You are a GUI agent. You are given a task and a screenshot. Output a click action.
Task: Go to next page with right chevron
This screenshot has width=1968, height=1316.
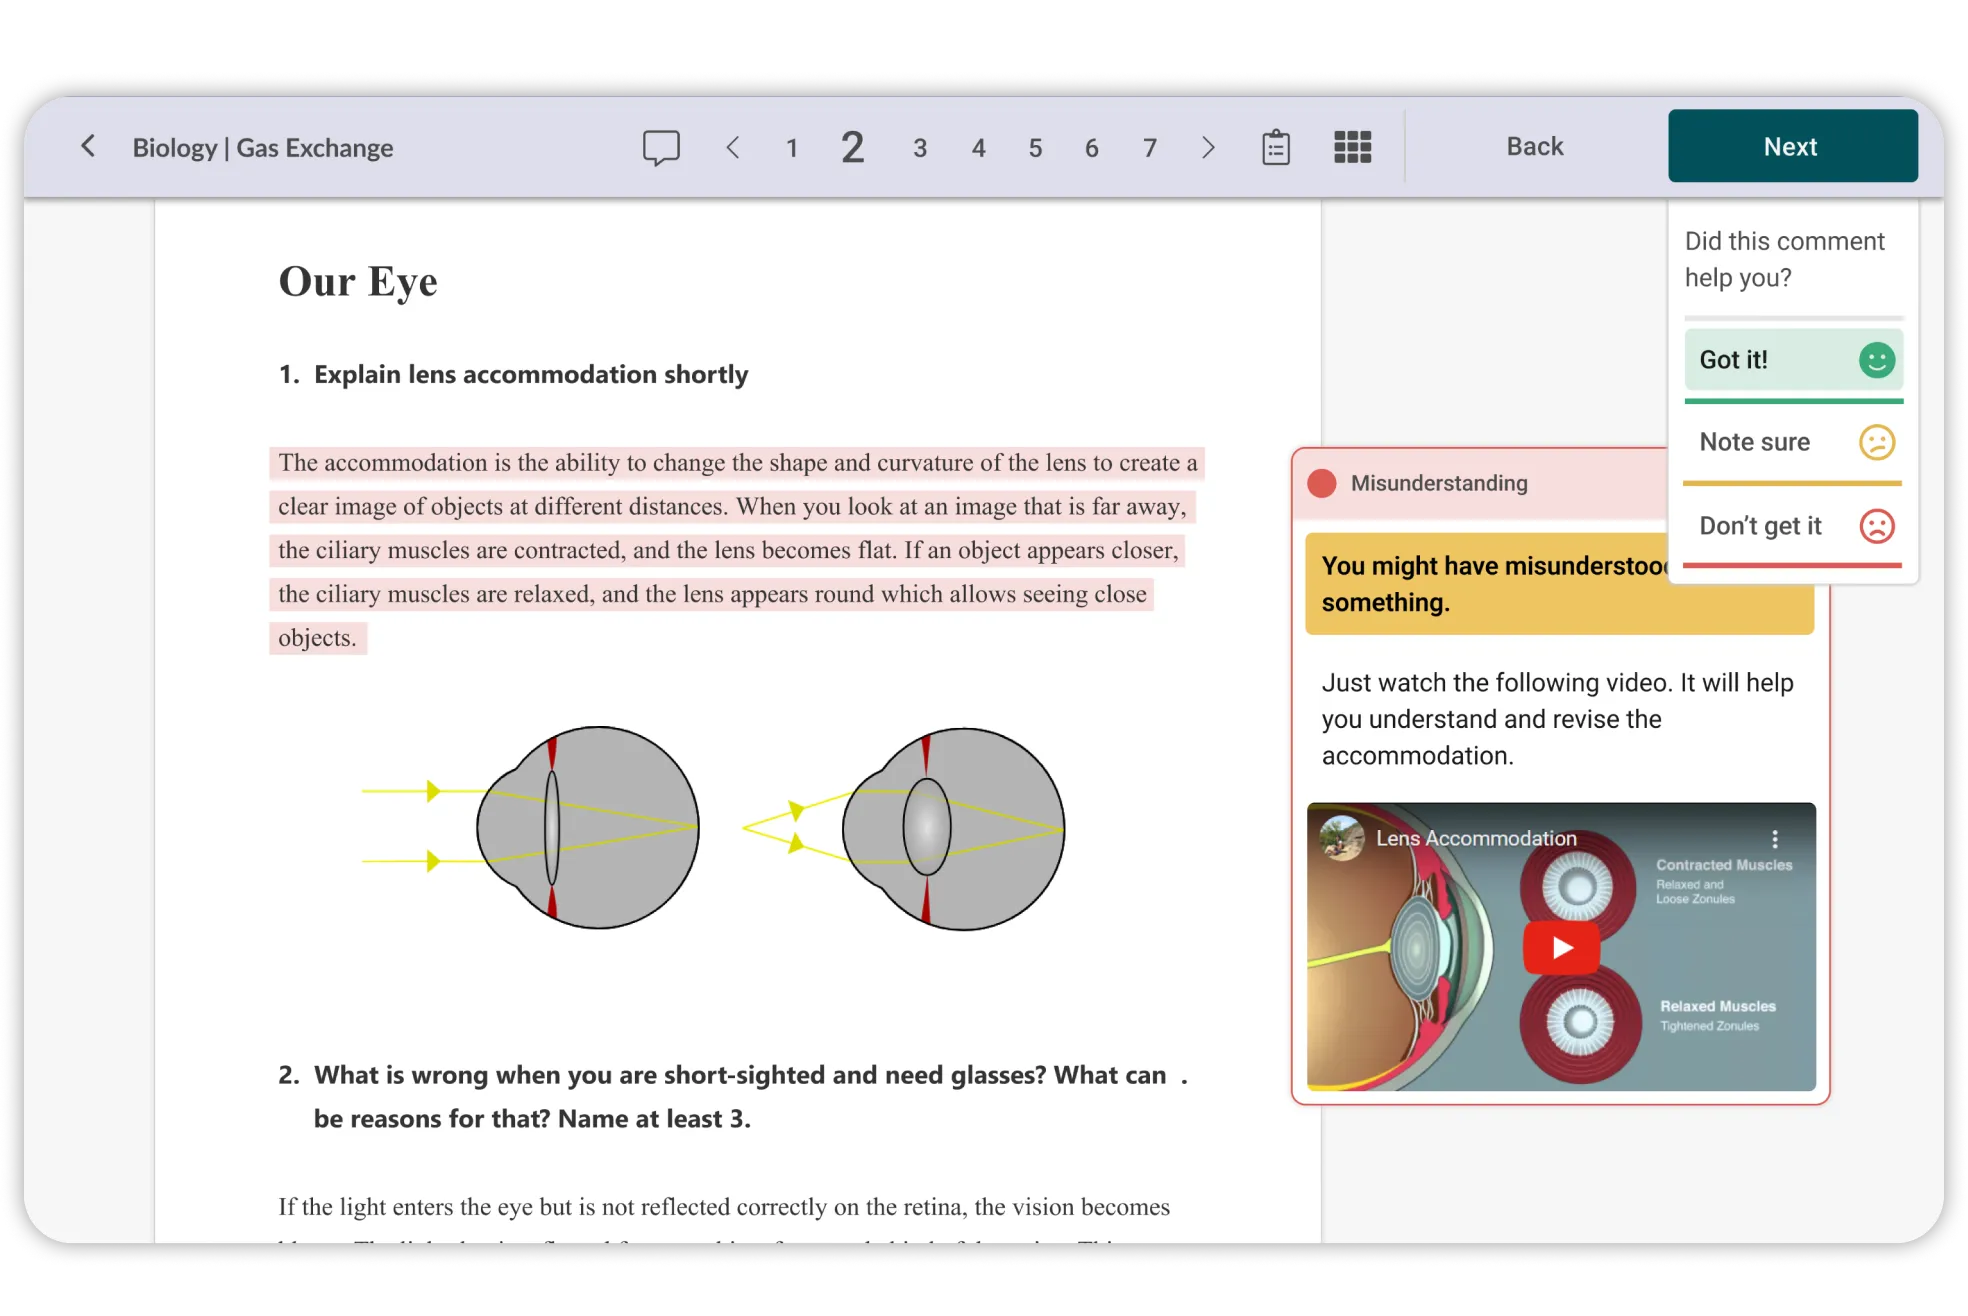(x=1208, y=148)
